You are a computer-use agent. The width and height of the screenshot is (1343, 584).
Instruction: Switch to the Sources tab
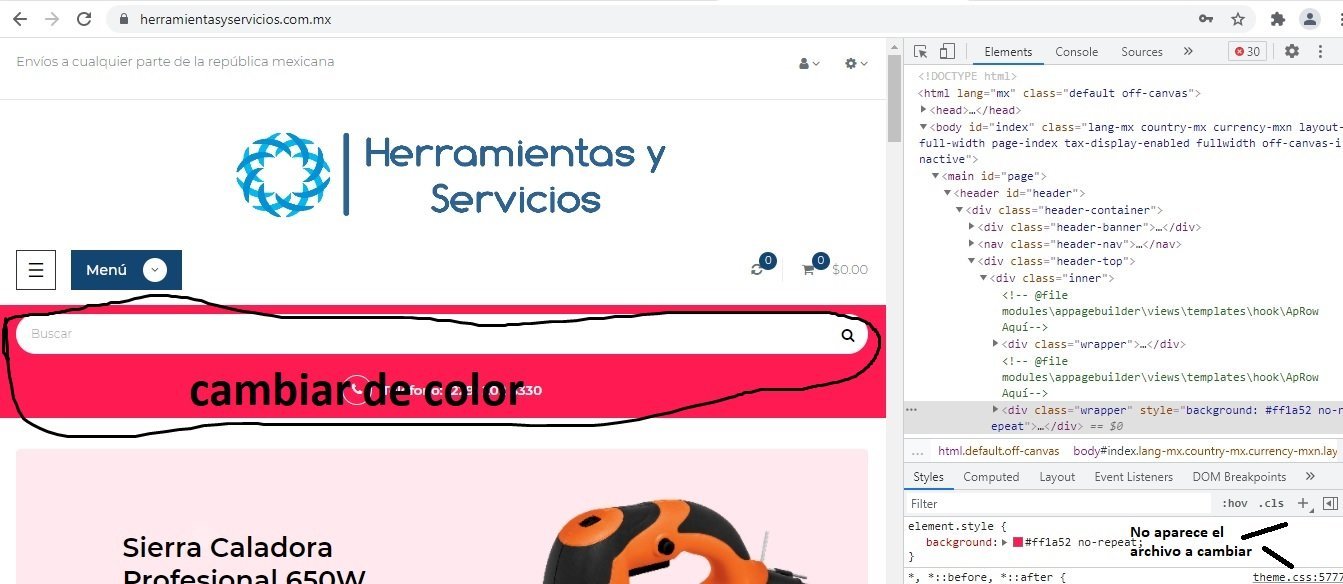pyautogui.click(x=1142, y=52)
